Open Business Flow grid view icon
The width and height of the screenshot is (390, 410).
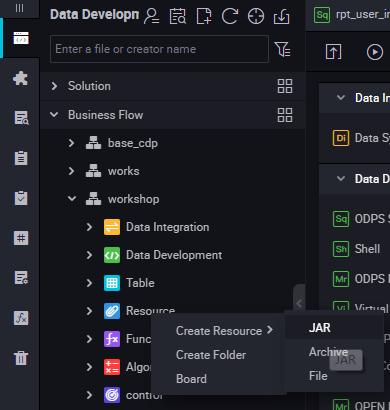tap(285, 115)
